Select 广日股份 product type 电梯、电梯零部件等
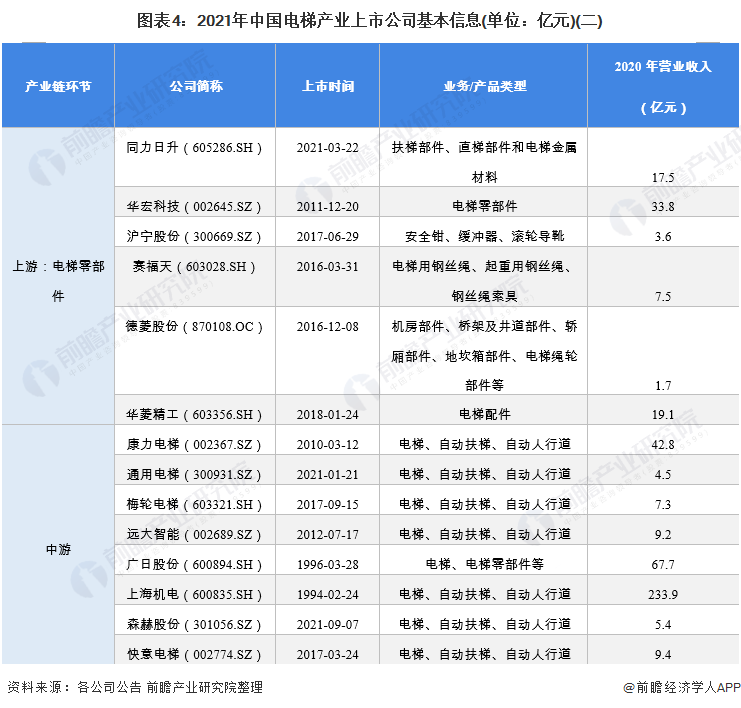Screen dimensions: 741x708 tap(485, 564)
